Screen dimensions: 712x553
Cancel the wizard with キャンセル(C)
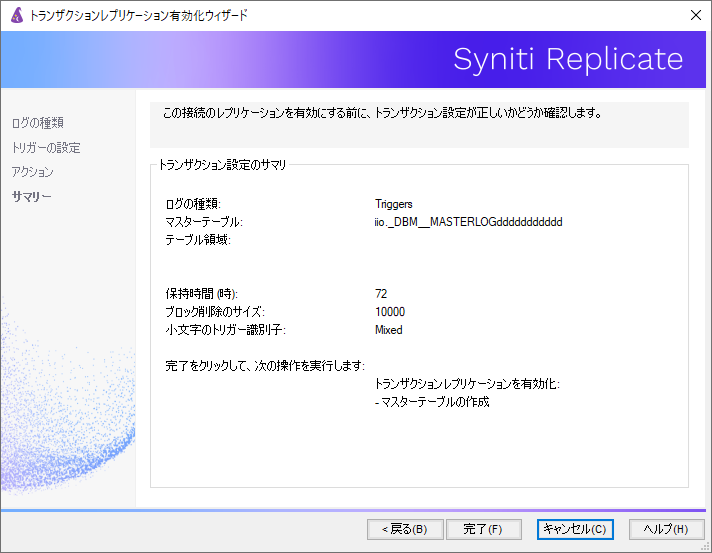tap(575, 529)
